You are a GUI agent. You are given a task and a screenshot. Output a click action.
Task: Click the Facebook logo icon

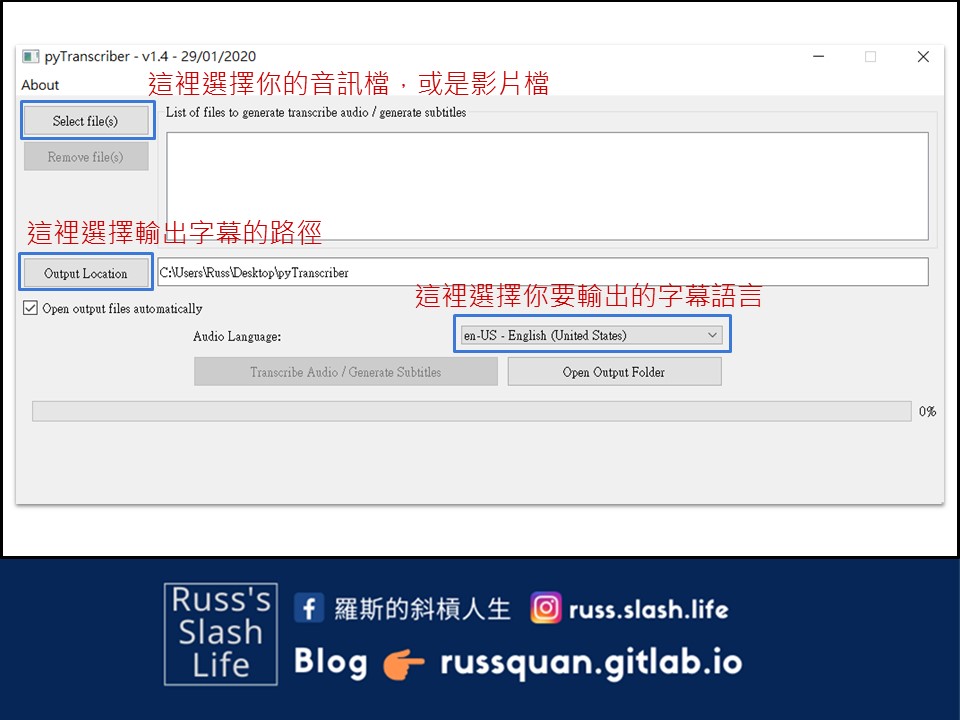(x=309, y=608)
